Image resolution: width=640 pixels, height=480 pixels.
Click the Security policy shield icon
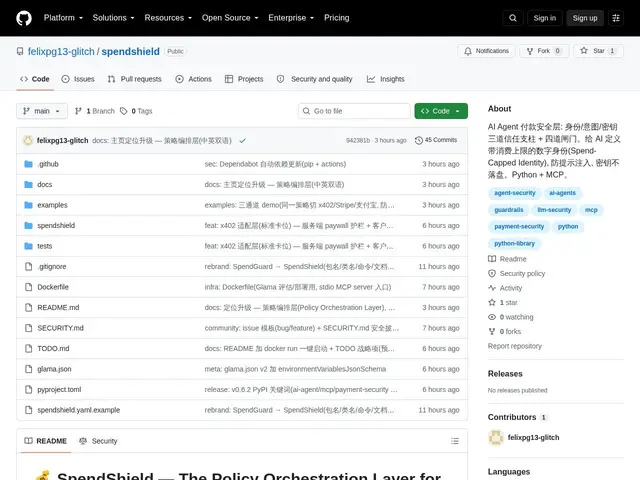tap(492, 273)
